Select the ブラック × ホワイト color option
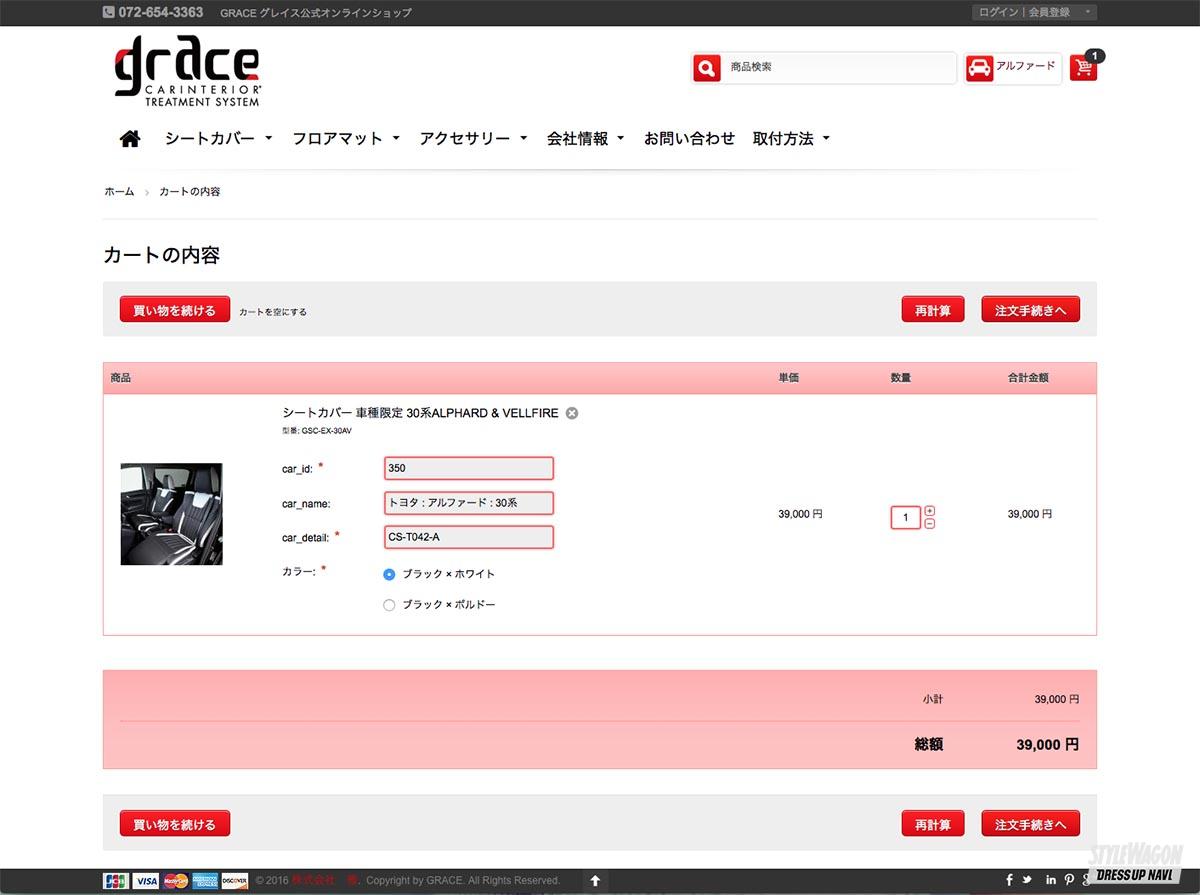The width and height of the screenshot is (1200, 895). point(389,574)
